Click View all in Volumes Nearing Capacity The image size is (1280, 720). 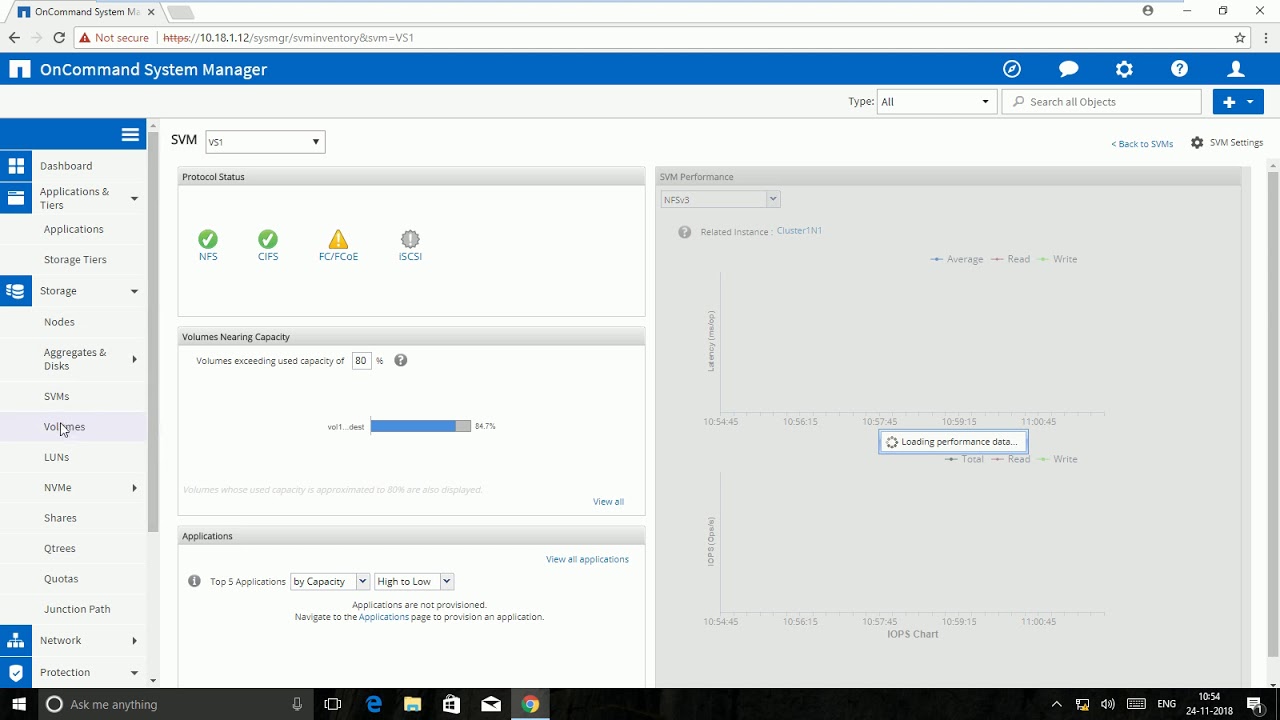[608, 502]
